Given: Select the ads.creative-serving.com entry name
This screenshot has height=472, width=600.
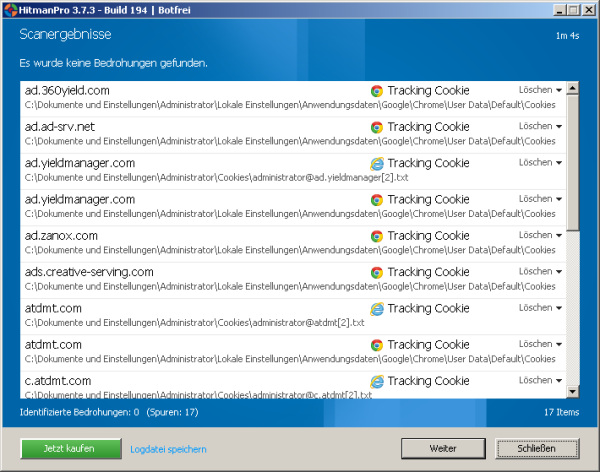Looking at the screenshot, I should coord(89,272).
